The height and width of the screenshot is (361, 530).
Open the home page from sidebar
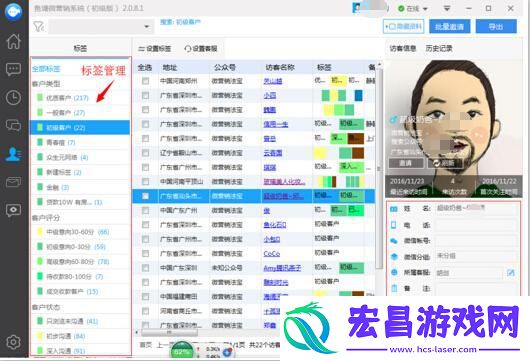pyautogui.click(x=14, y=42)
